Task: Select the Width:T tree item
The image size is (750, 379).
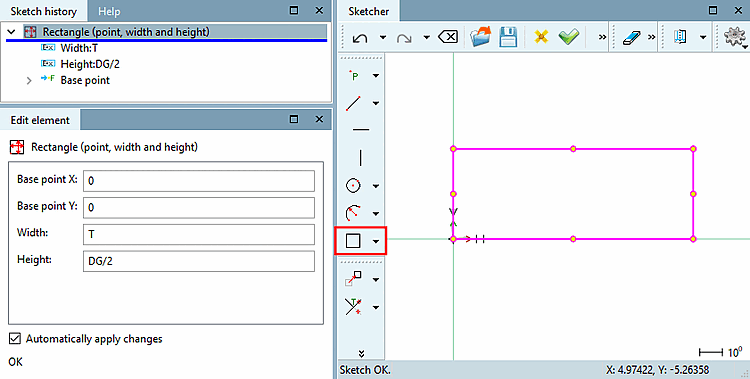Action: (79, 48)
